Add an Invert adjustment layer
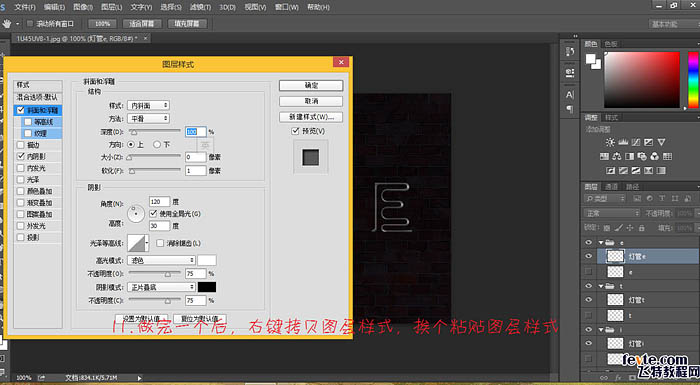The width and height of the screenshot is (700, 385). [610, 171]
